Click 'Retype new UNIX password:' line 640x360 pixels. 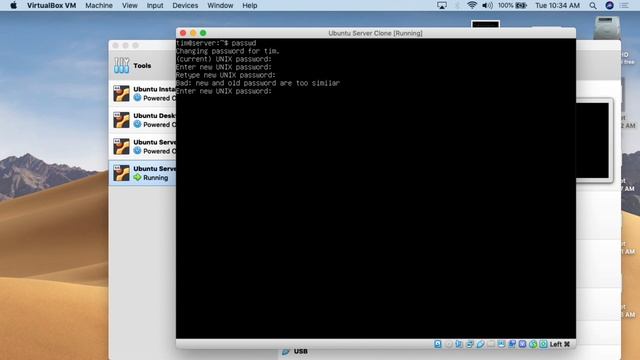[226, 75]
